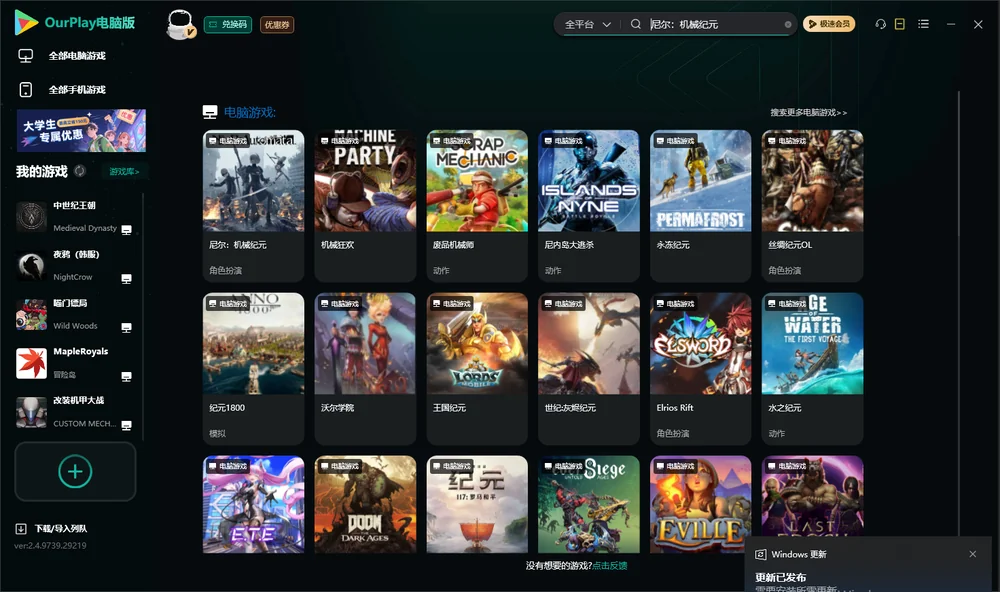Open 永冻纪元 Permafrost card
The width and height of the screenshot is (1000, 592).
pyautogui.click(x=700, y=205)
